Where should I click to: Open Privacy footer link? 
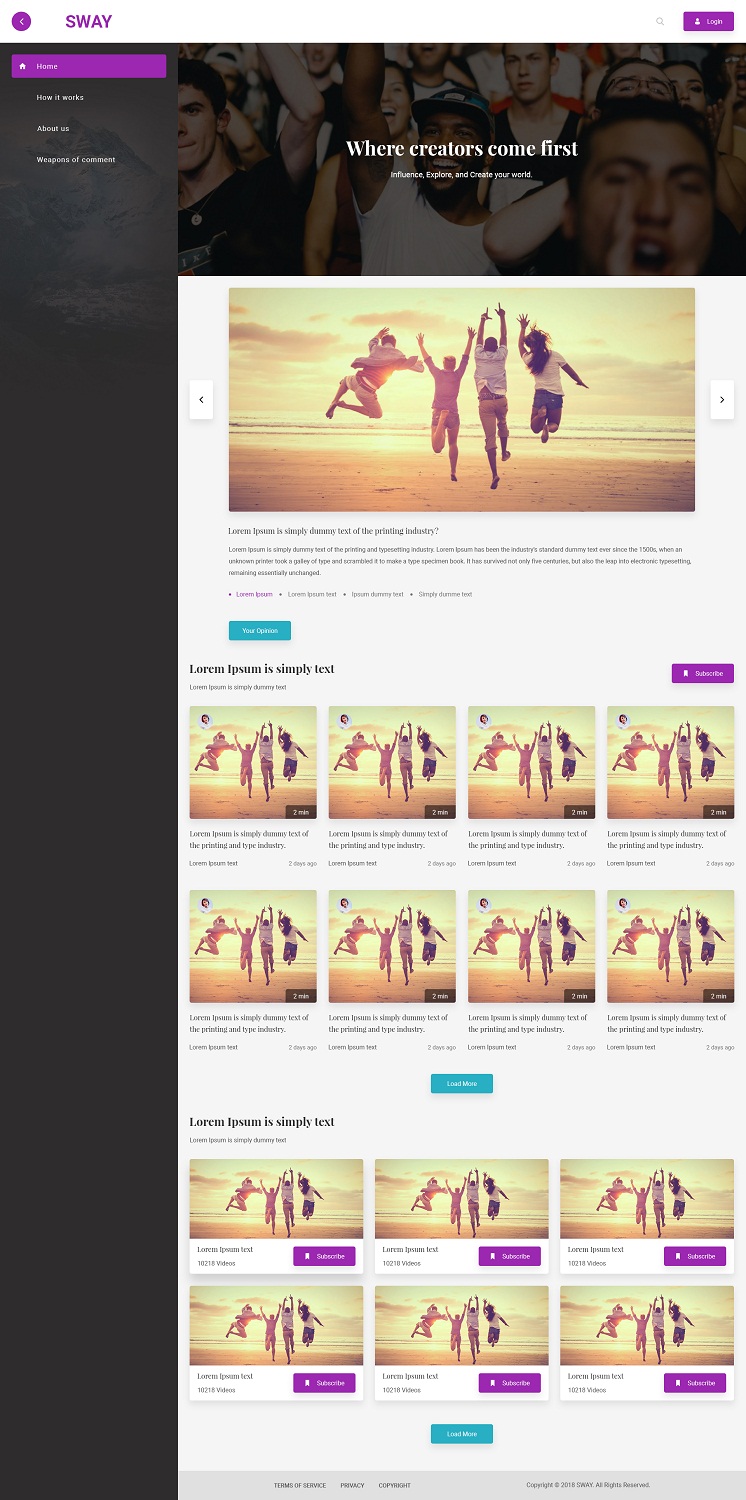tap(352, 1485)
